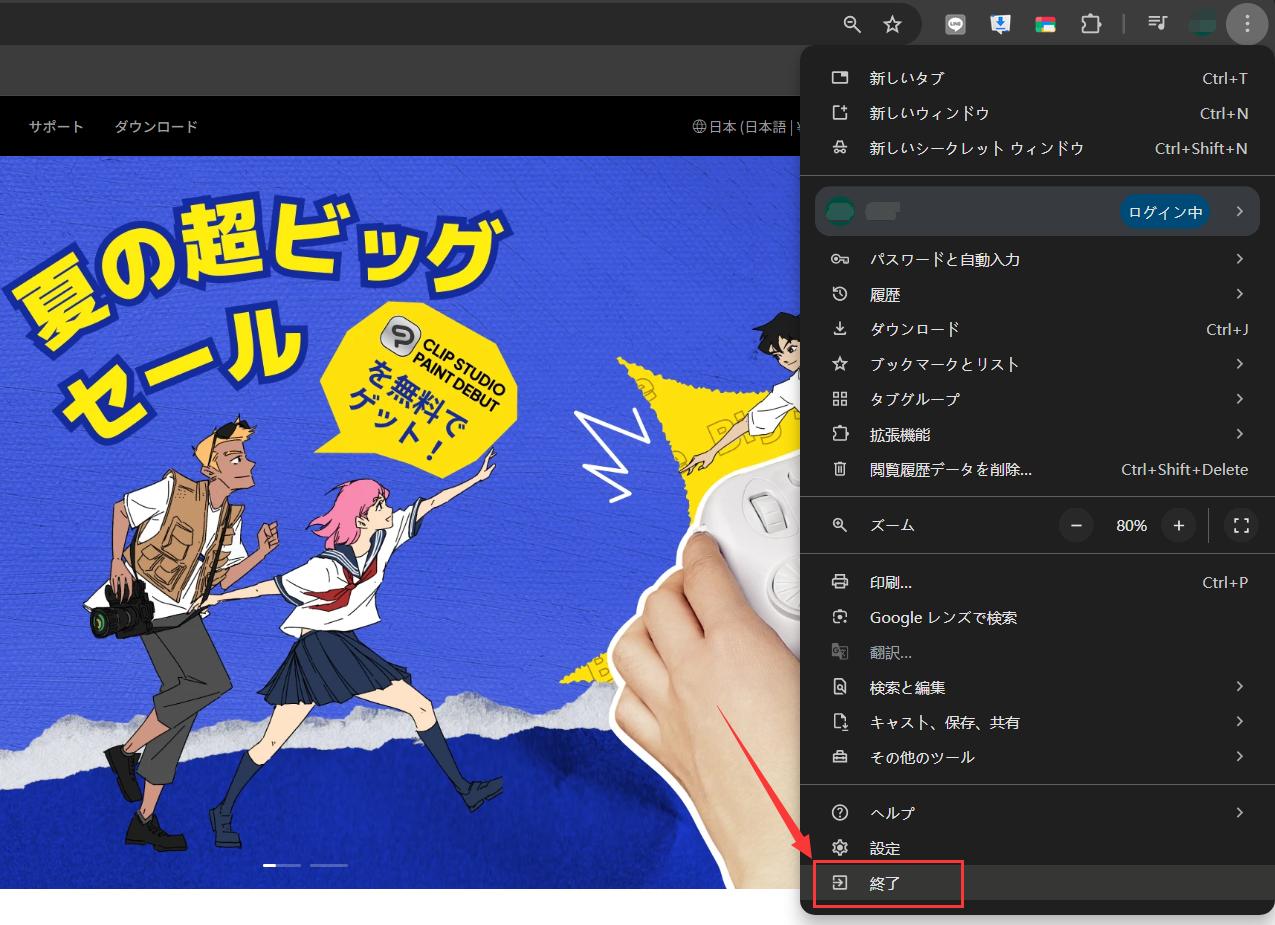The width and height of the screenshot is (1275, 925).
Task: Increase zoom with the plus button
Action: (x=1179, y=525)
